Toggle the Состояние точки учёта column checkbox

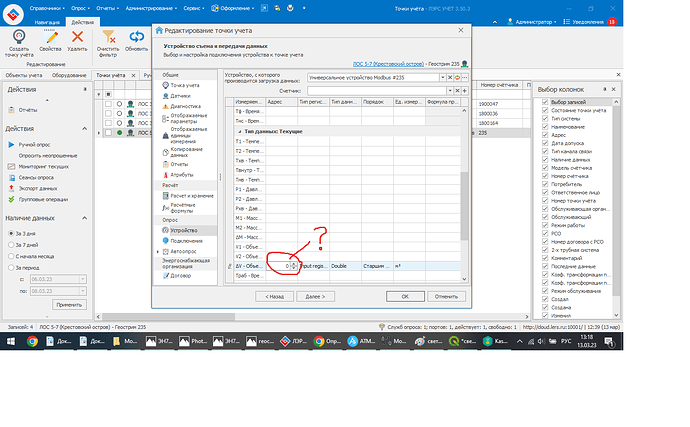point(545,110)
